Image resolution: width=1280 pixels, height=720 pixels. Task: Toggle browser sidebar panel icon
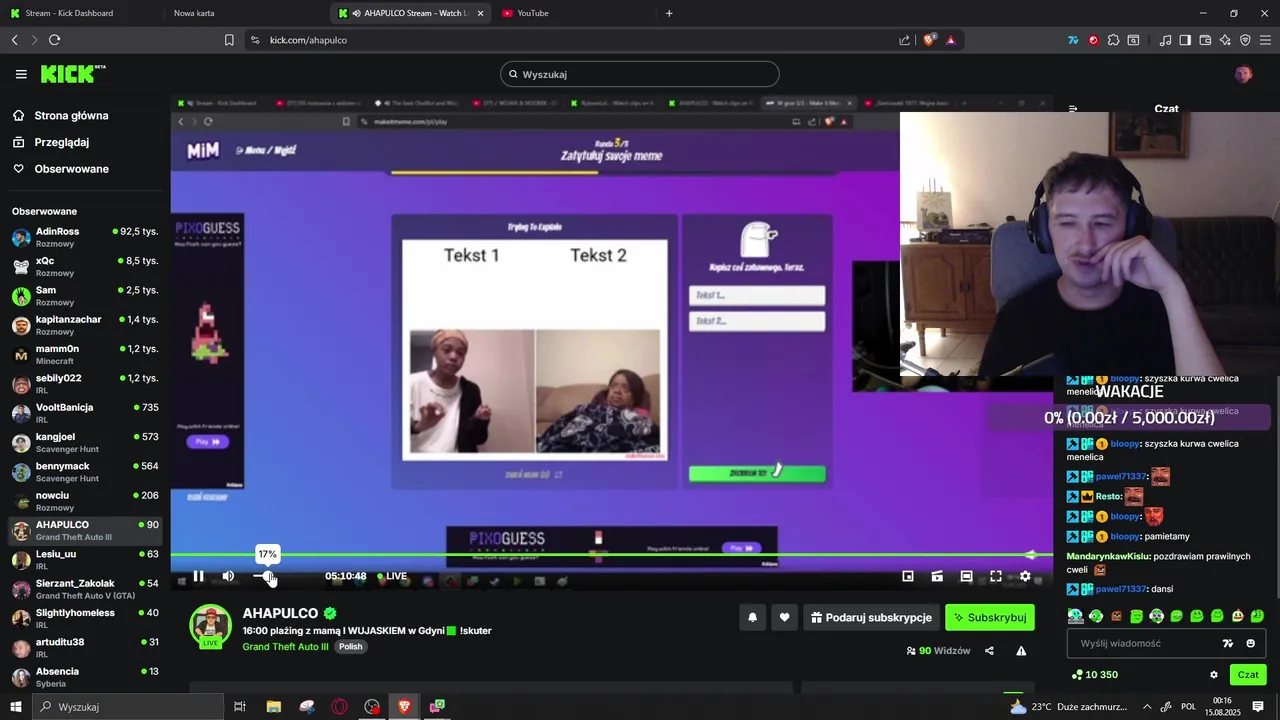click(x=1185, y=40)
